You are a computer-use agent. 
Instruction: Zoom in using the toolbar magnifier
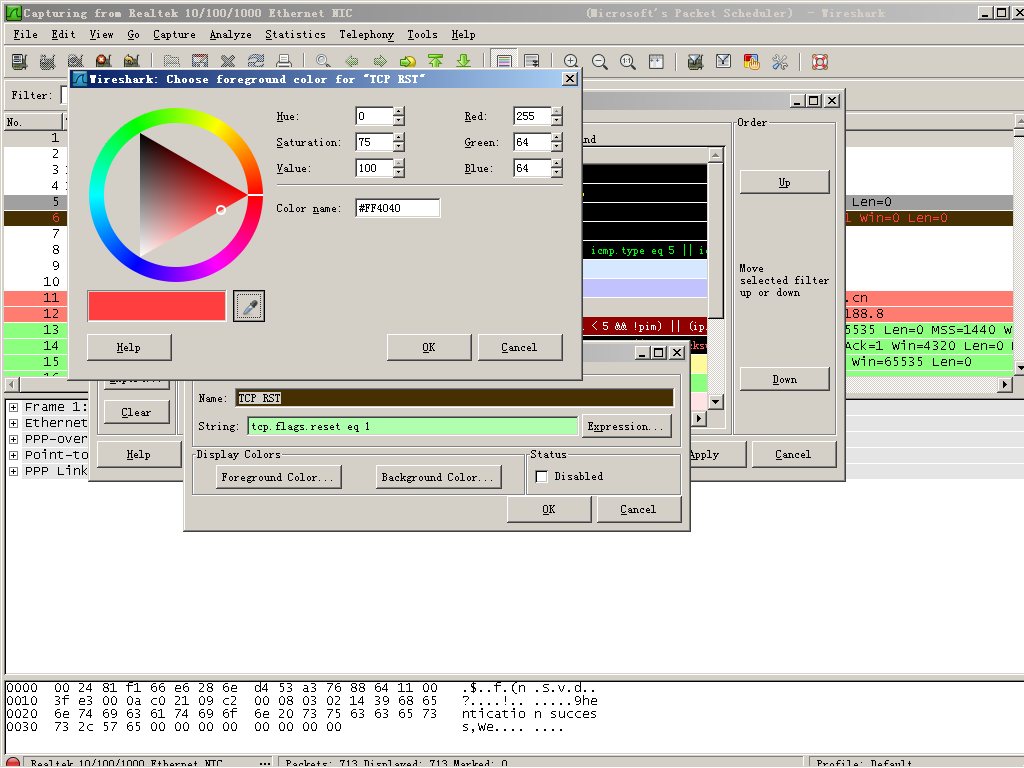click(x=571, y=61)
